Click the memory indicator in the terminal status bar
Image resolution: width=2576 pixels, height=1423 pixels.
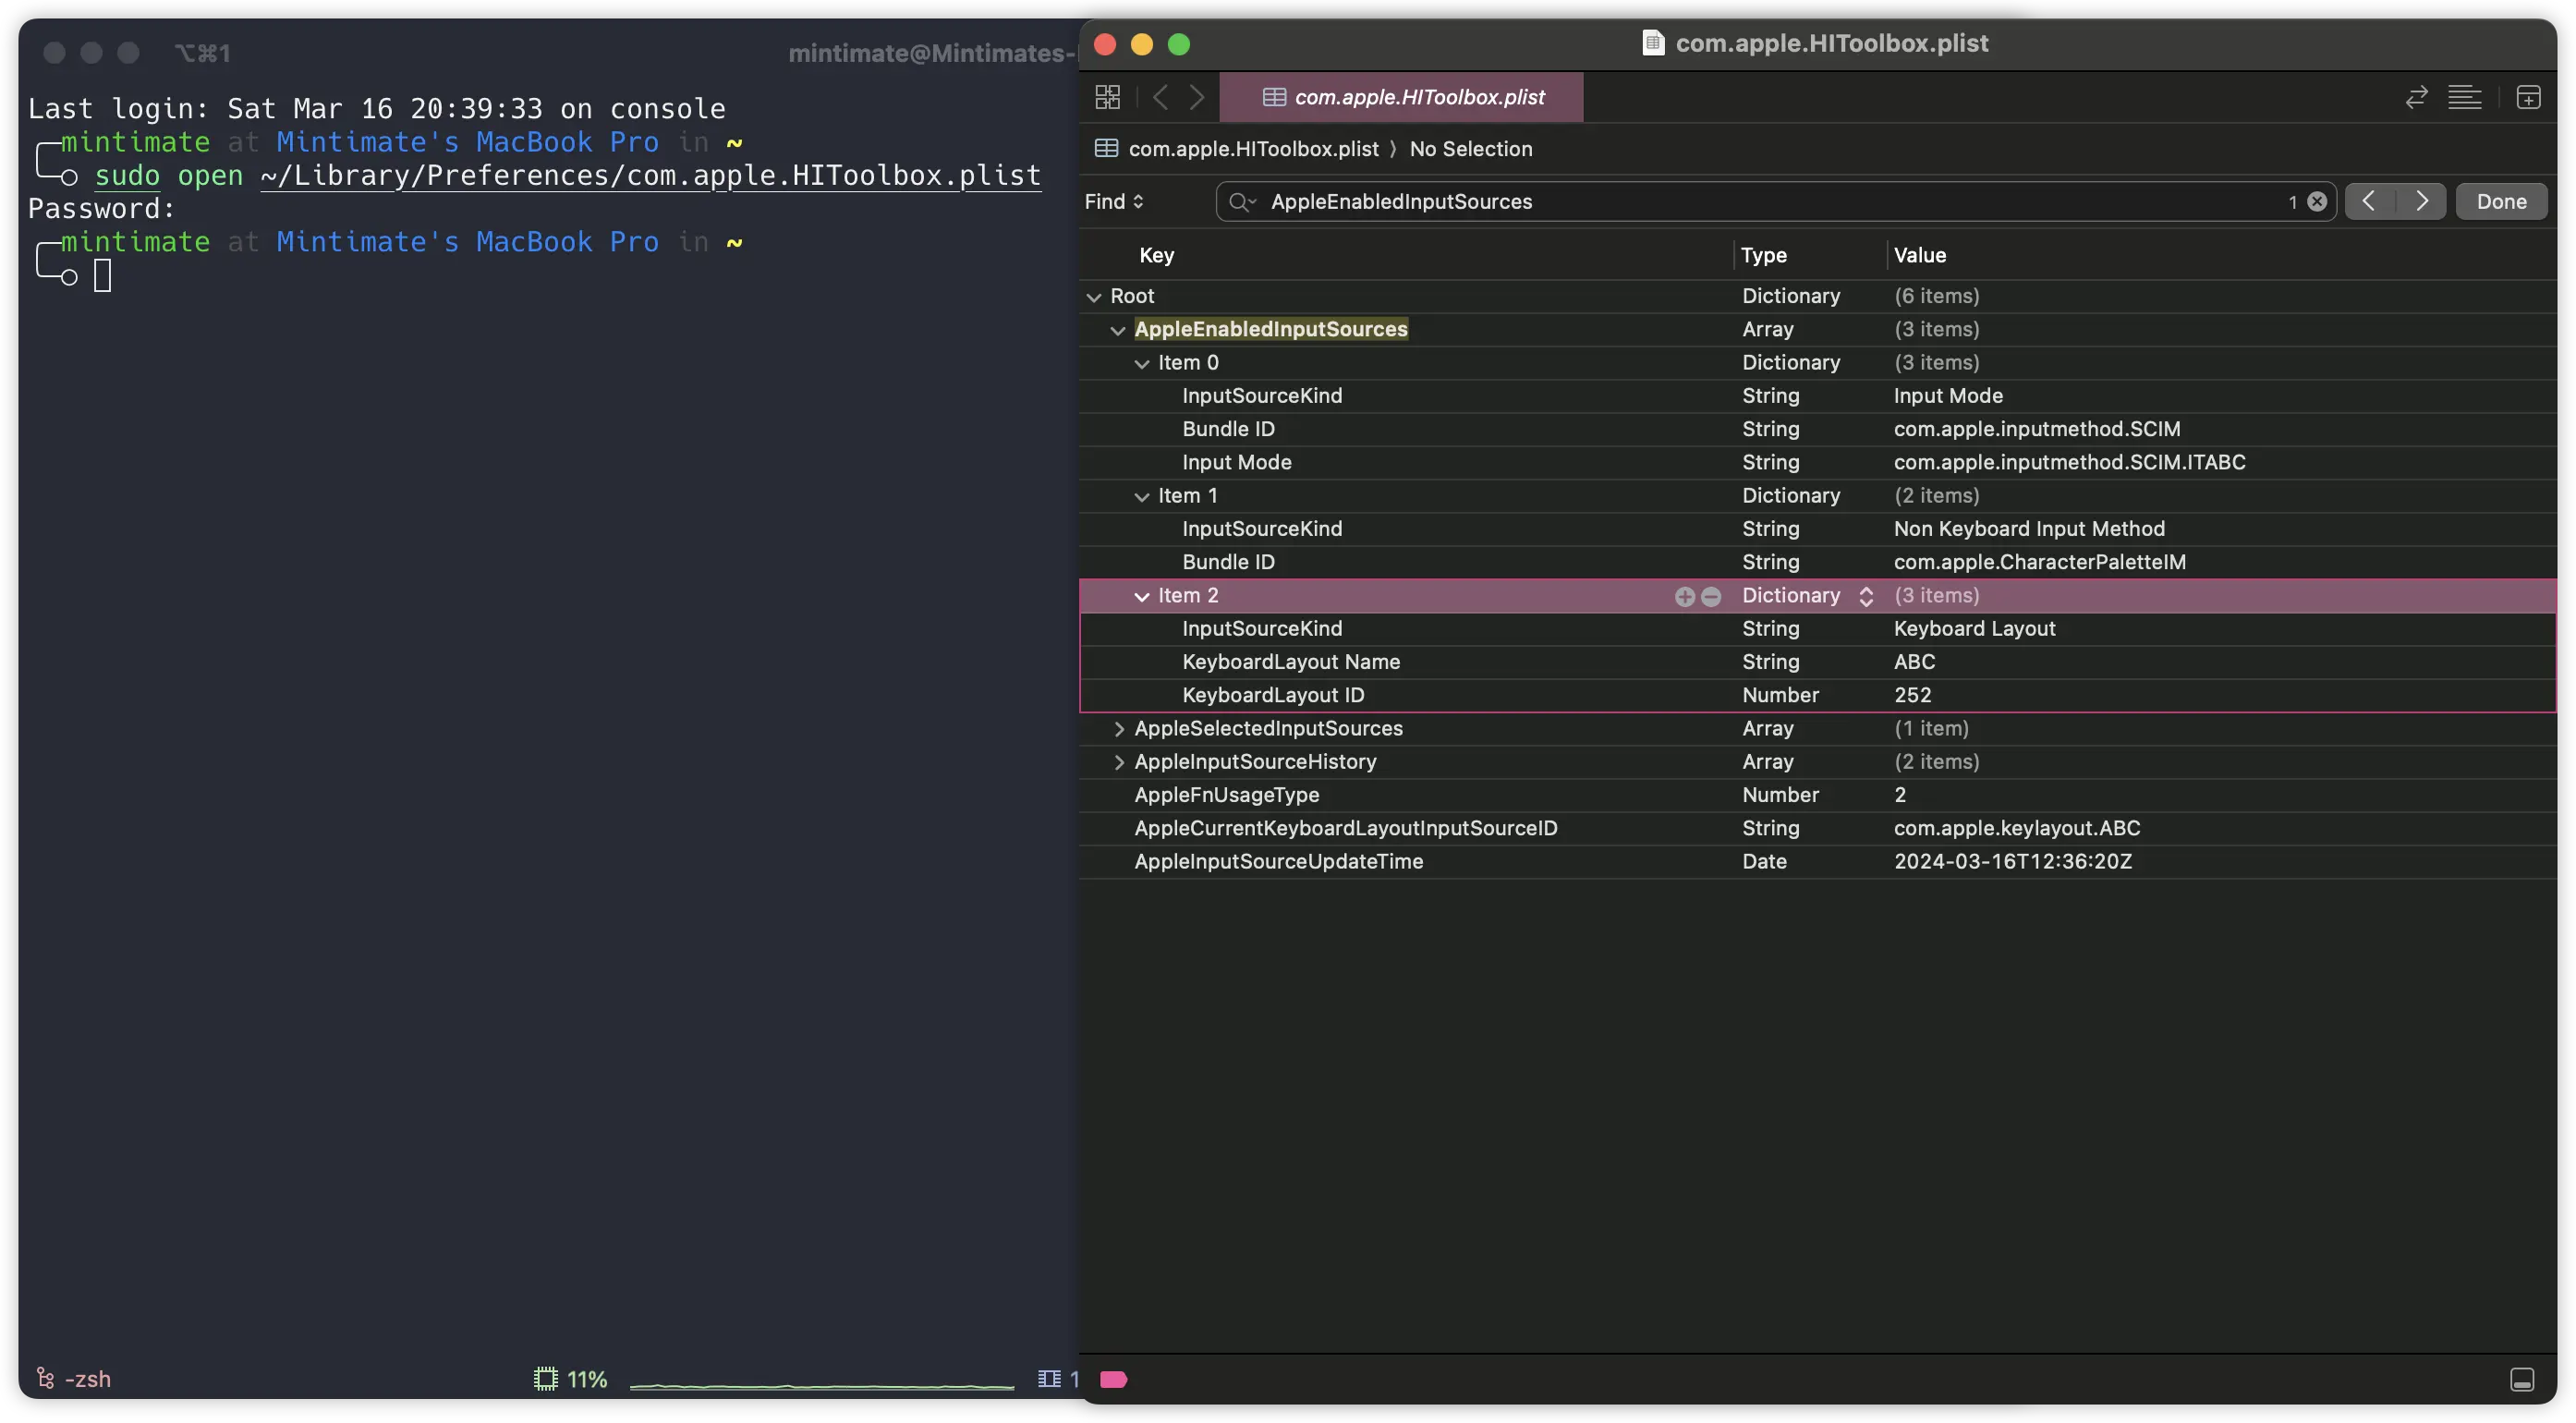pyautogui.click(x=1058, y=1379)
